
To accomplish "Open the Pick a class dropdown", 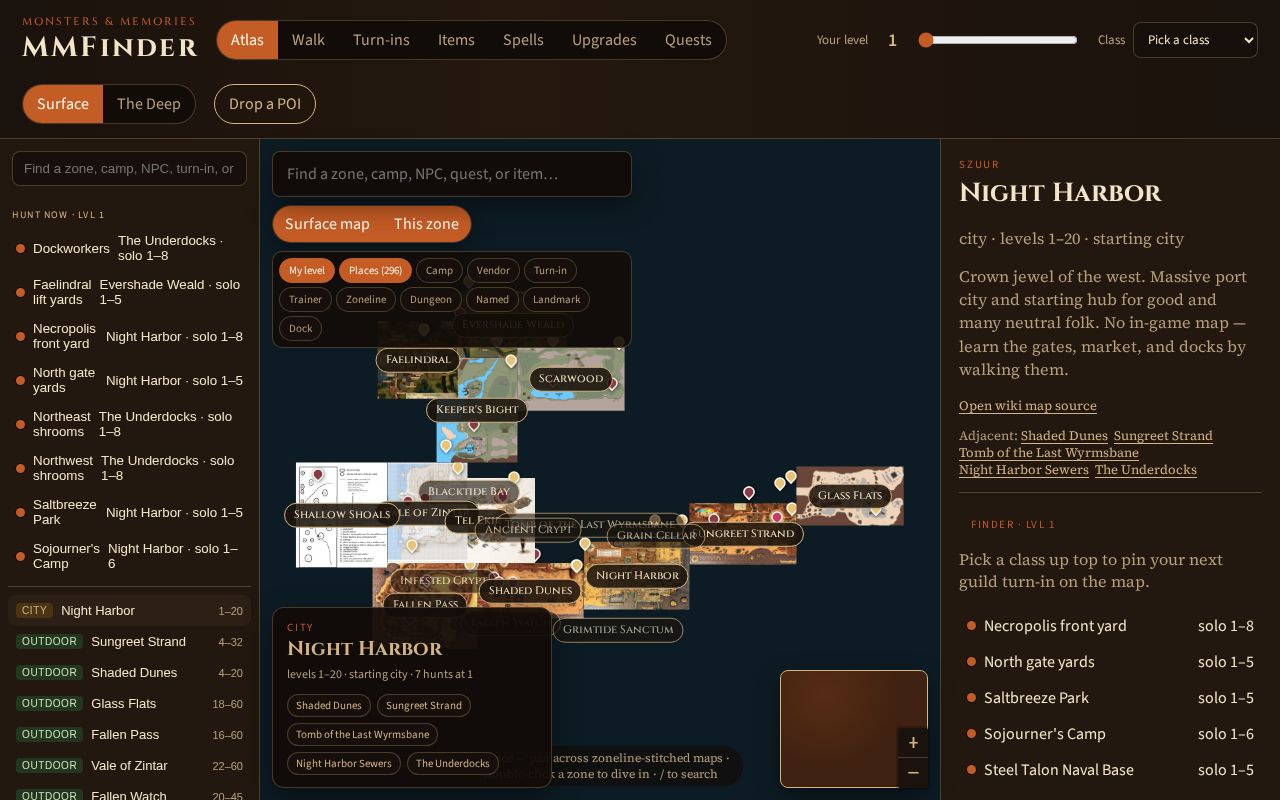I will coord(1195,40).
